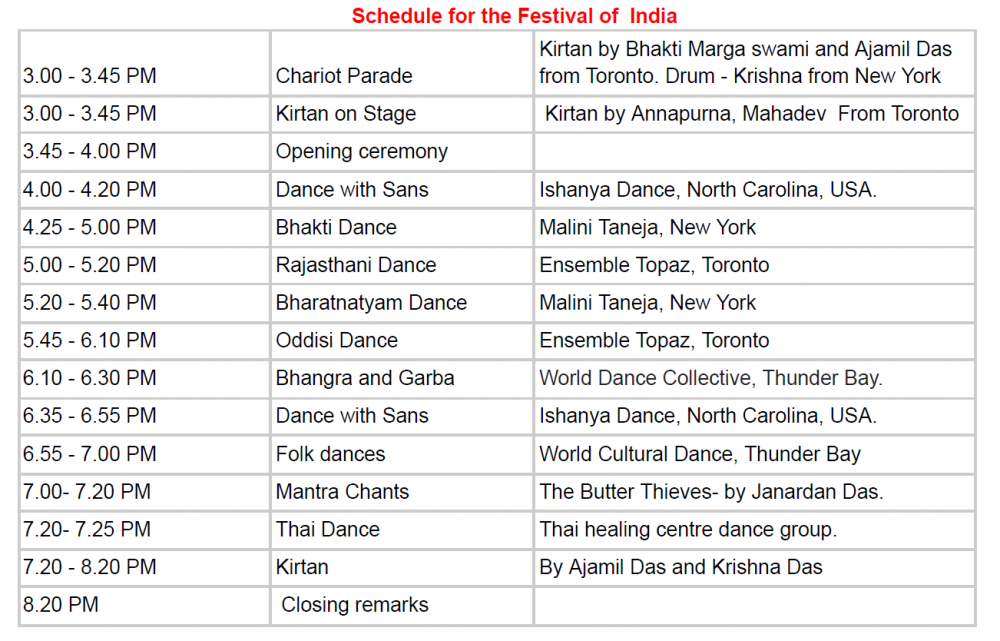1000x641 pixels.
Task: Select the 'Mantra Chants' cell
Action: coord(402,492)
